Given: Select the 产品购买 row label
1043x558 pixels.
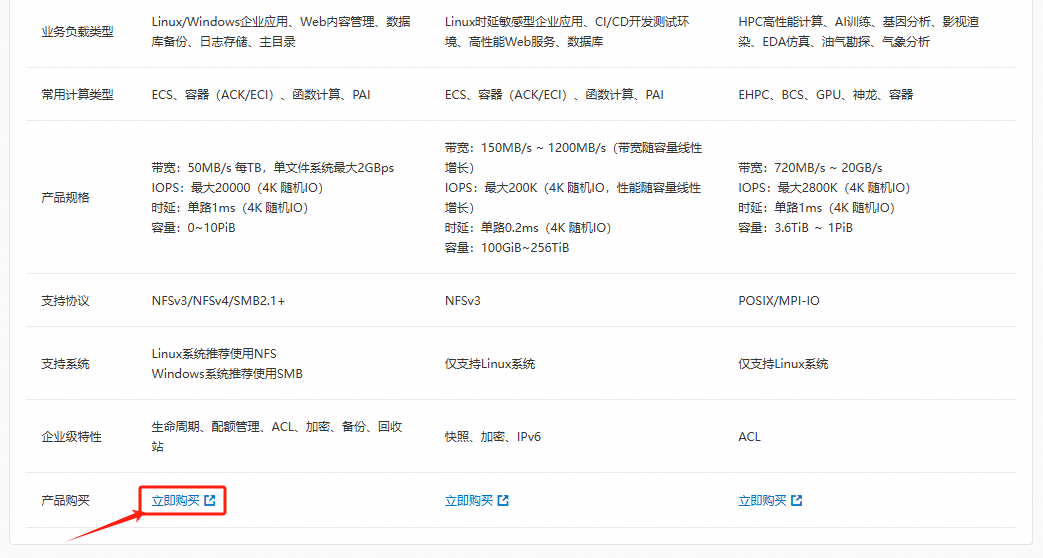Looking at the screenshot, I should (x=65, y=500).
